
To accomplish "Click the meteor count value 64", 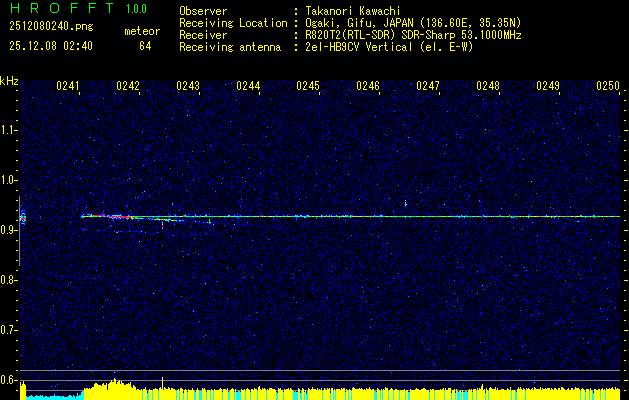I will click(145, 46).
